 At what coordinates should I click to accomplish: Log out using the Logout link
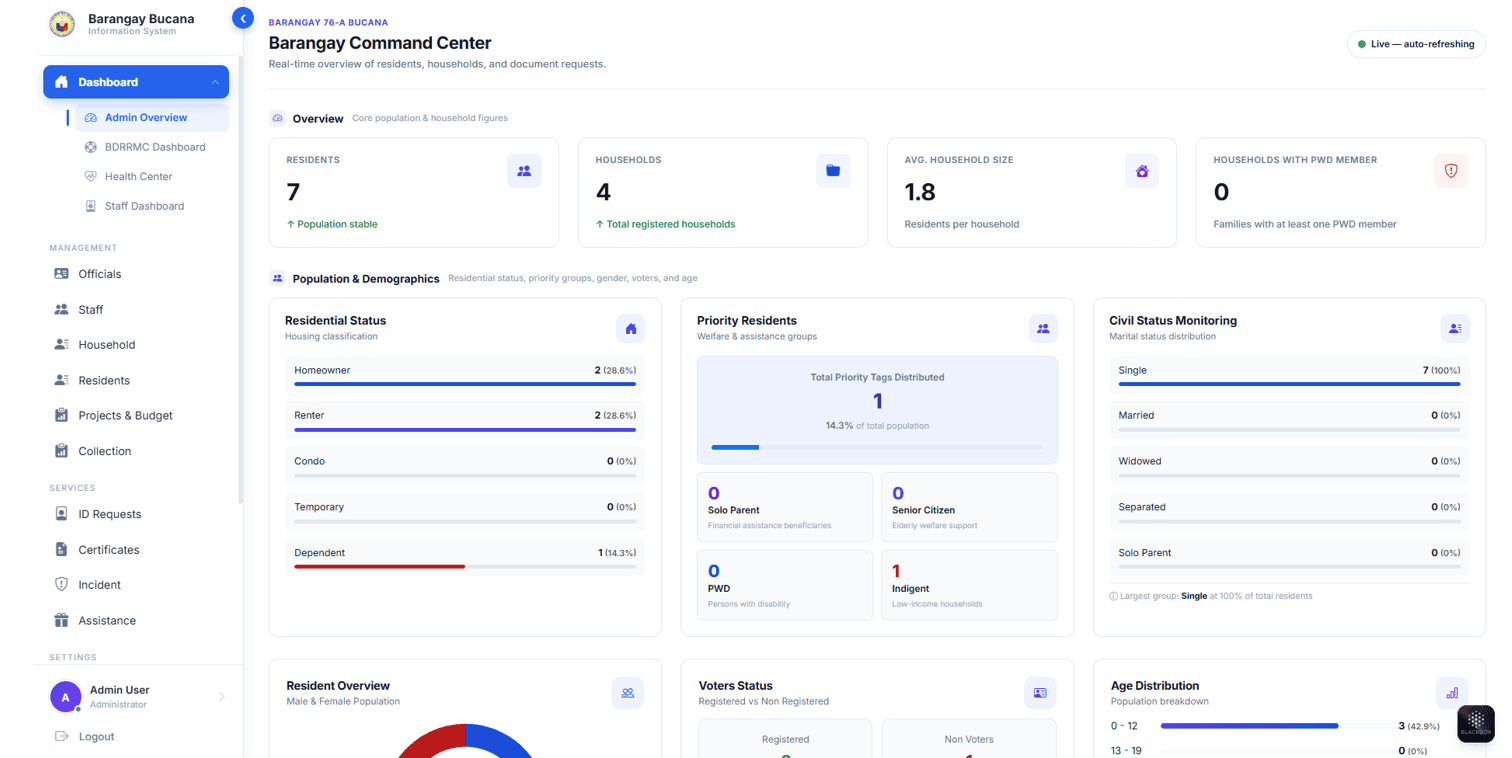click(x=84, y=737)
